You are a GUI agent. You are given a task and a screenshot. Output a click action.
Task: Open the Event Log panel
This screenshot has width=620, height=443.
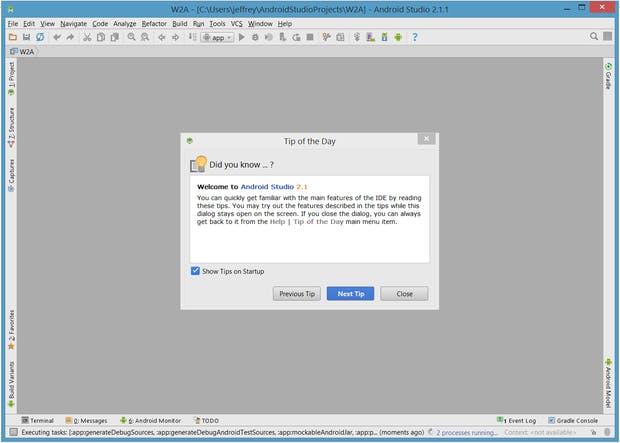point(517,421)
